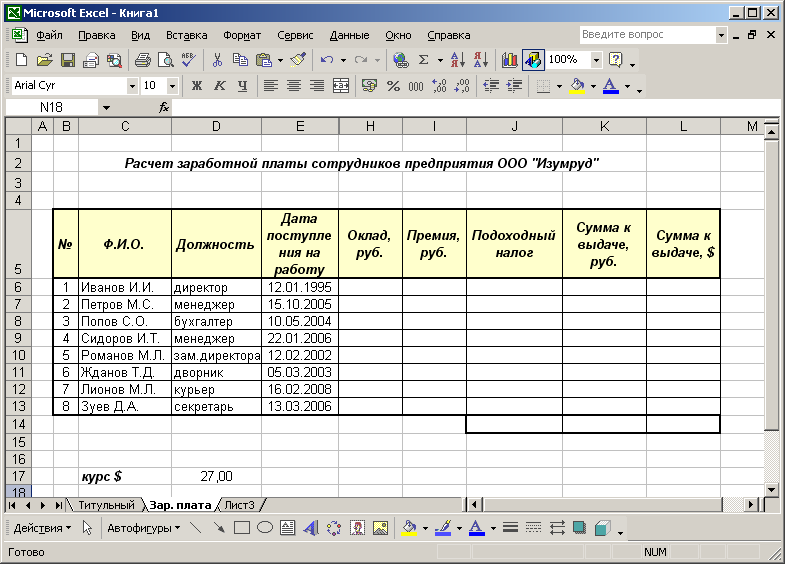Click the formula bar input

pyautogui.click(x=475, y=108)
